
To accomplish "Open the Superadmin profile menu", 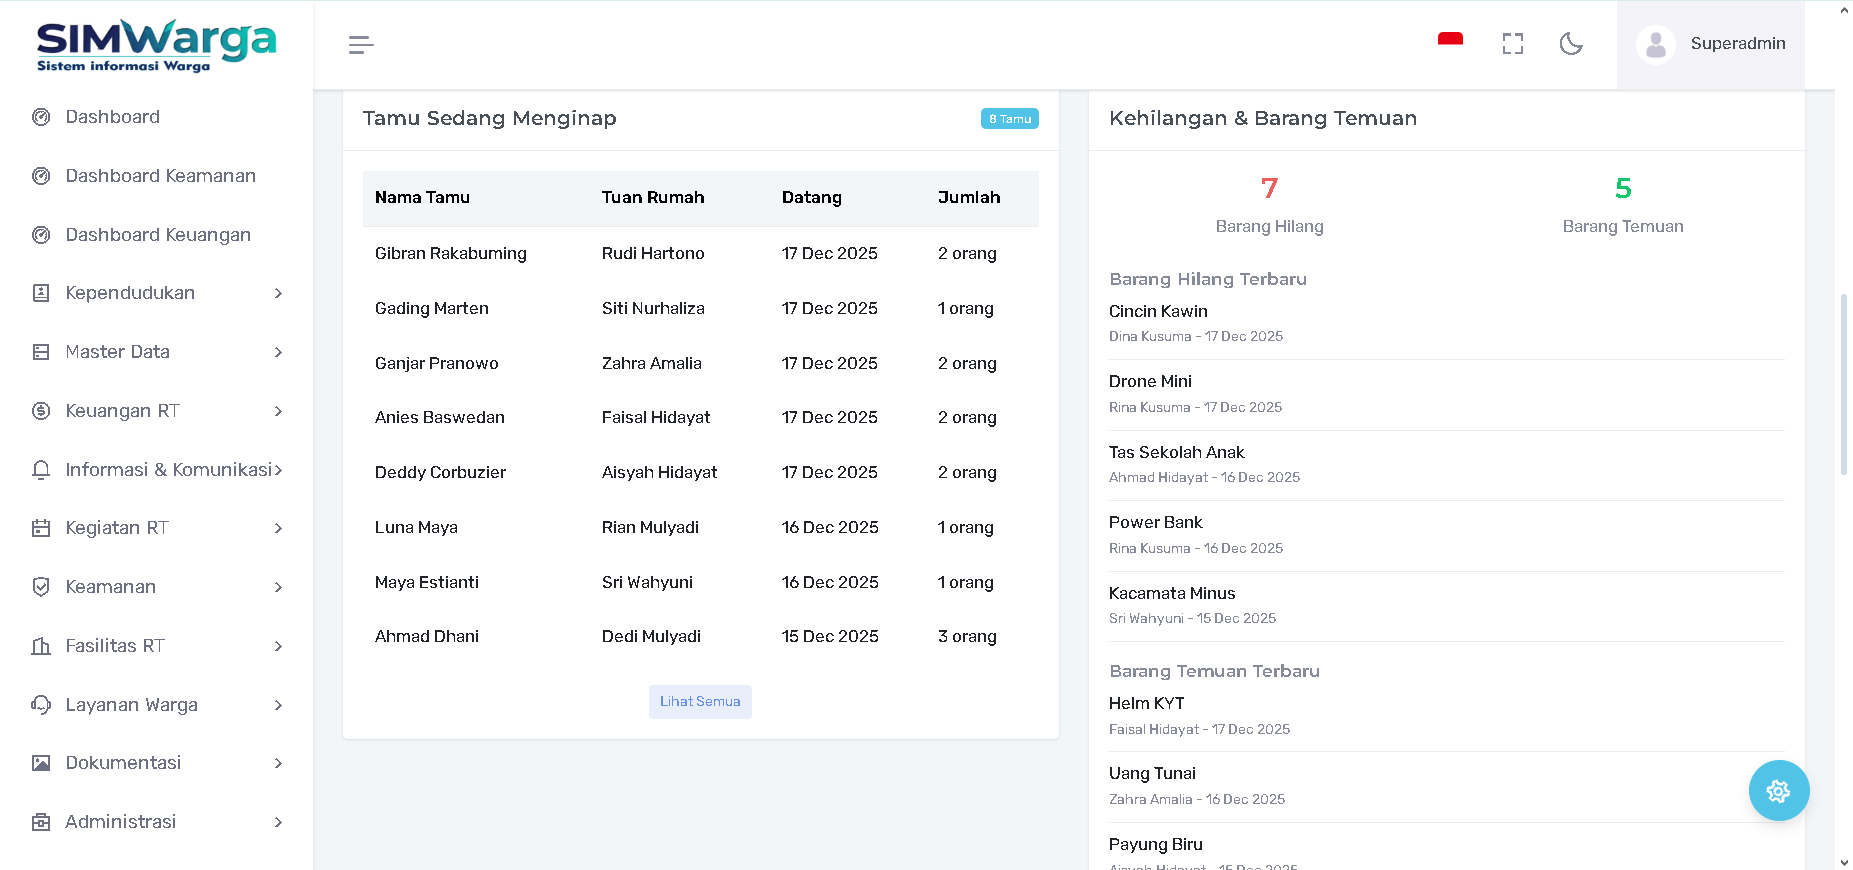I will pos(1737,44).
